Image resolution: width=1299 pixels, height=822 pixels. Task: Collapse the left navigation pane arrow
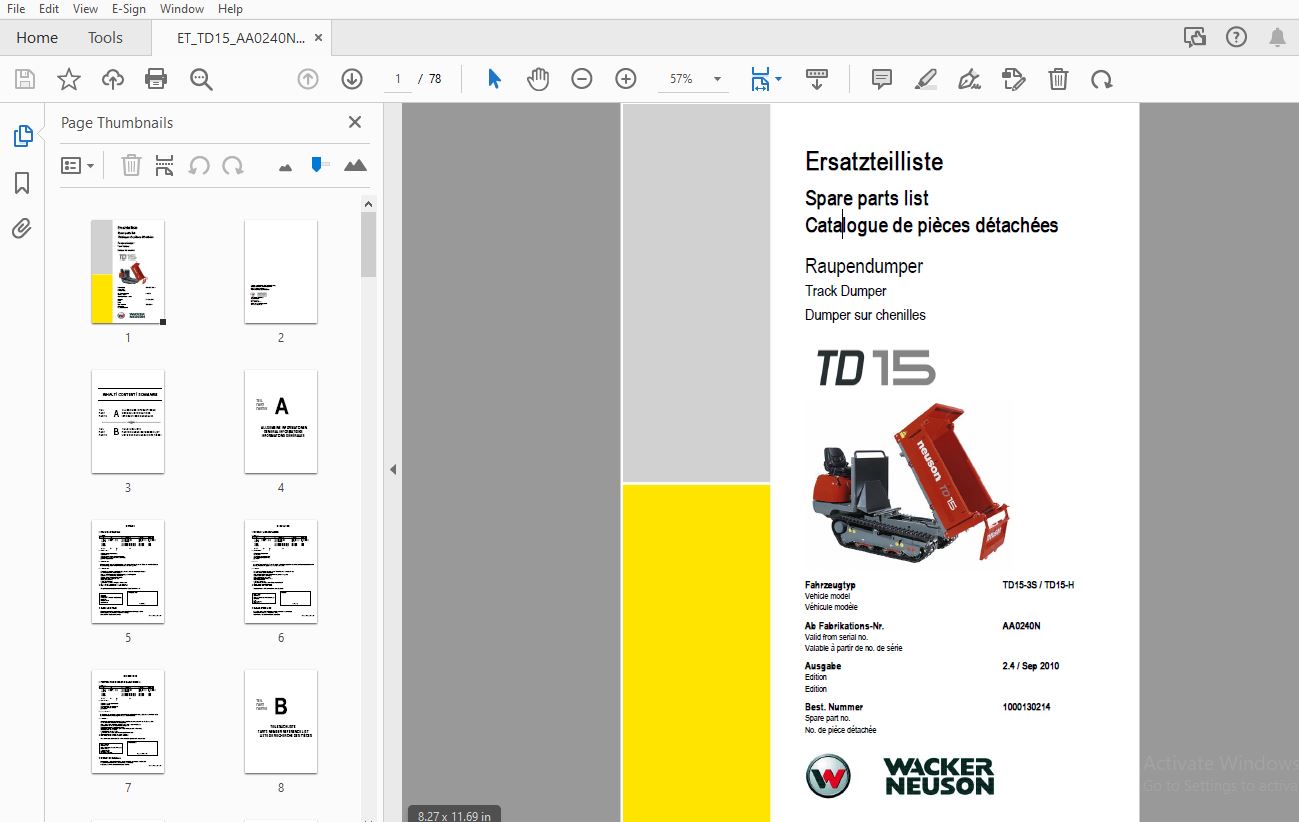click(393, 469)
